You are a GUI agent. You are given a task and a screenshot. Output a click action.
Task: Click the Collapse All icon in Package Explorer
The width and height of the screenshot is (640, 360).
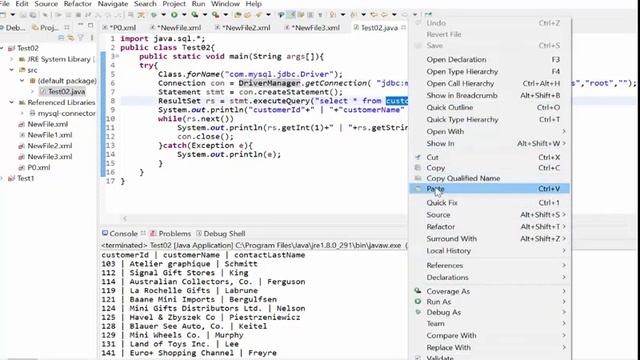click(x=61, y=38)
